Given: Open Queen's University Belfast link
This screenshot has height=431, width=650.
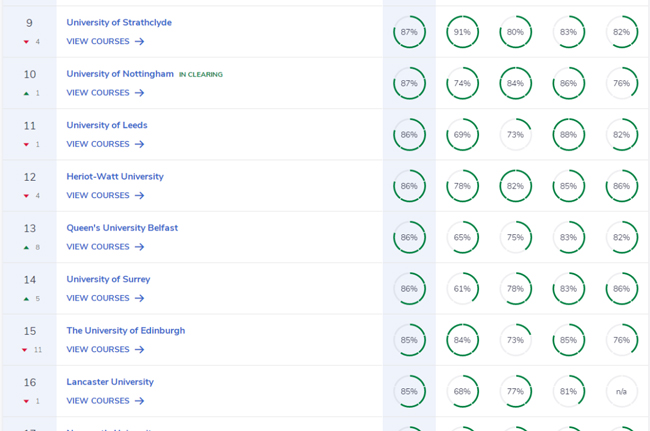Looking at the screenshot, I should pyautogui.click(x=122, y=228).
